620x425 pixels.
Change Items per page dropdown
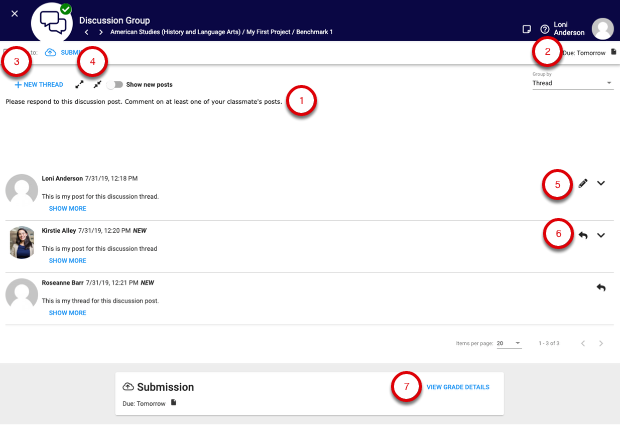pos(509,343)
